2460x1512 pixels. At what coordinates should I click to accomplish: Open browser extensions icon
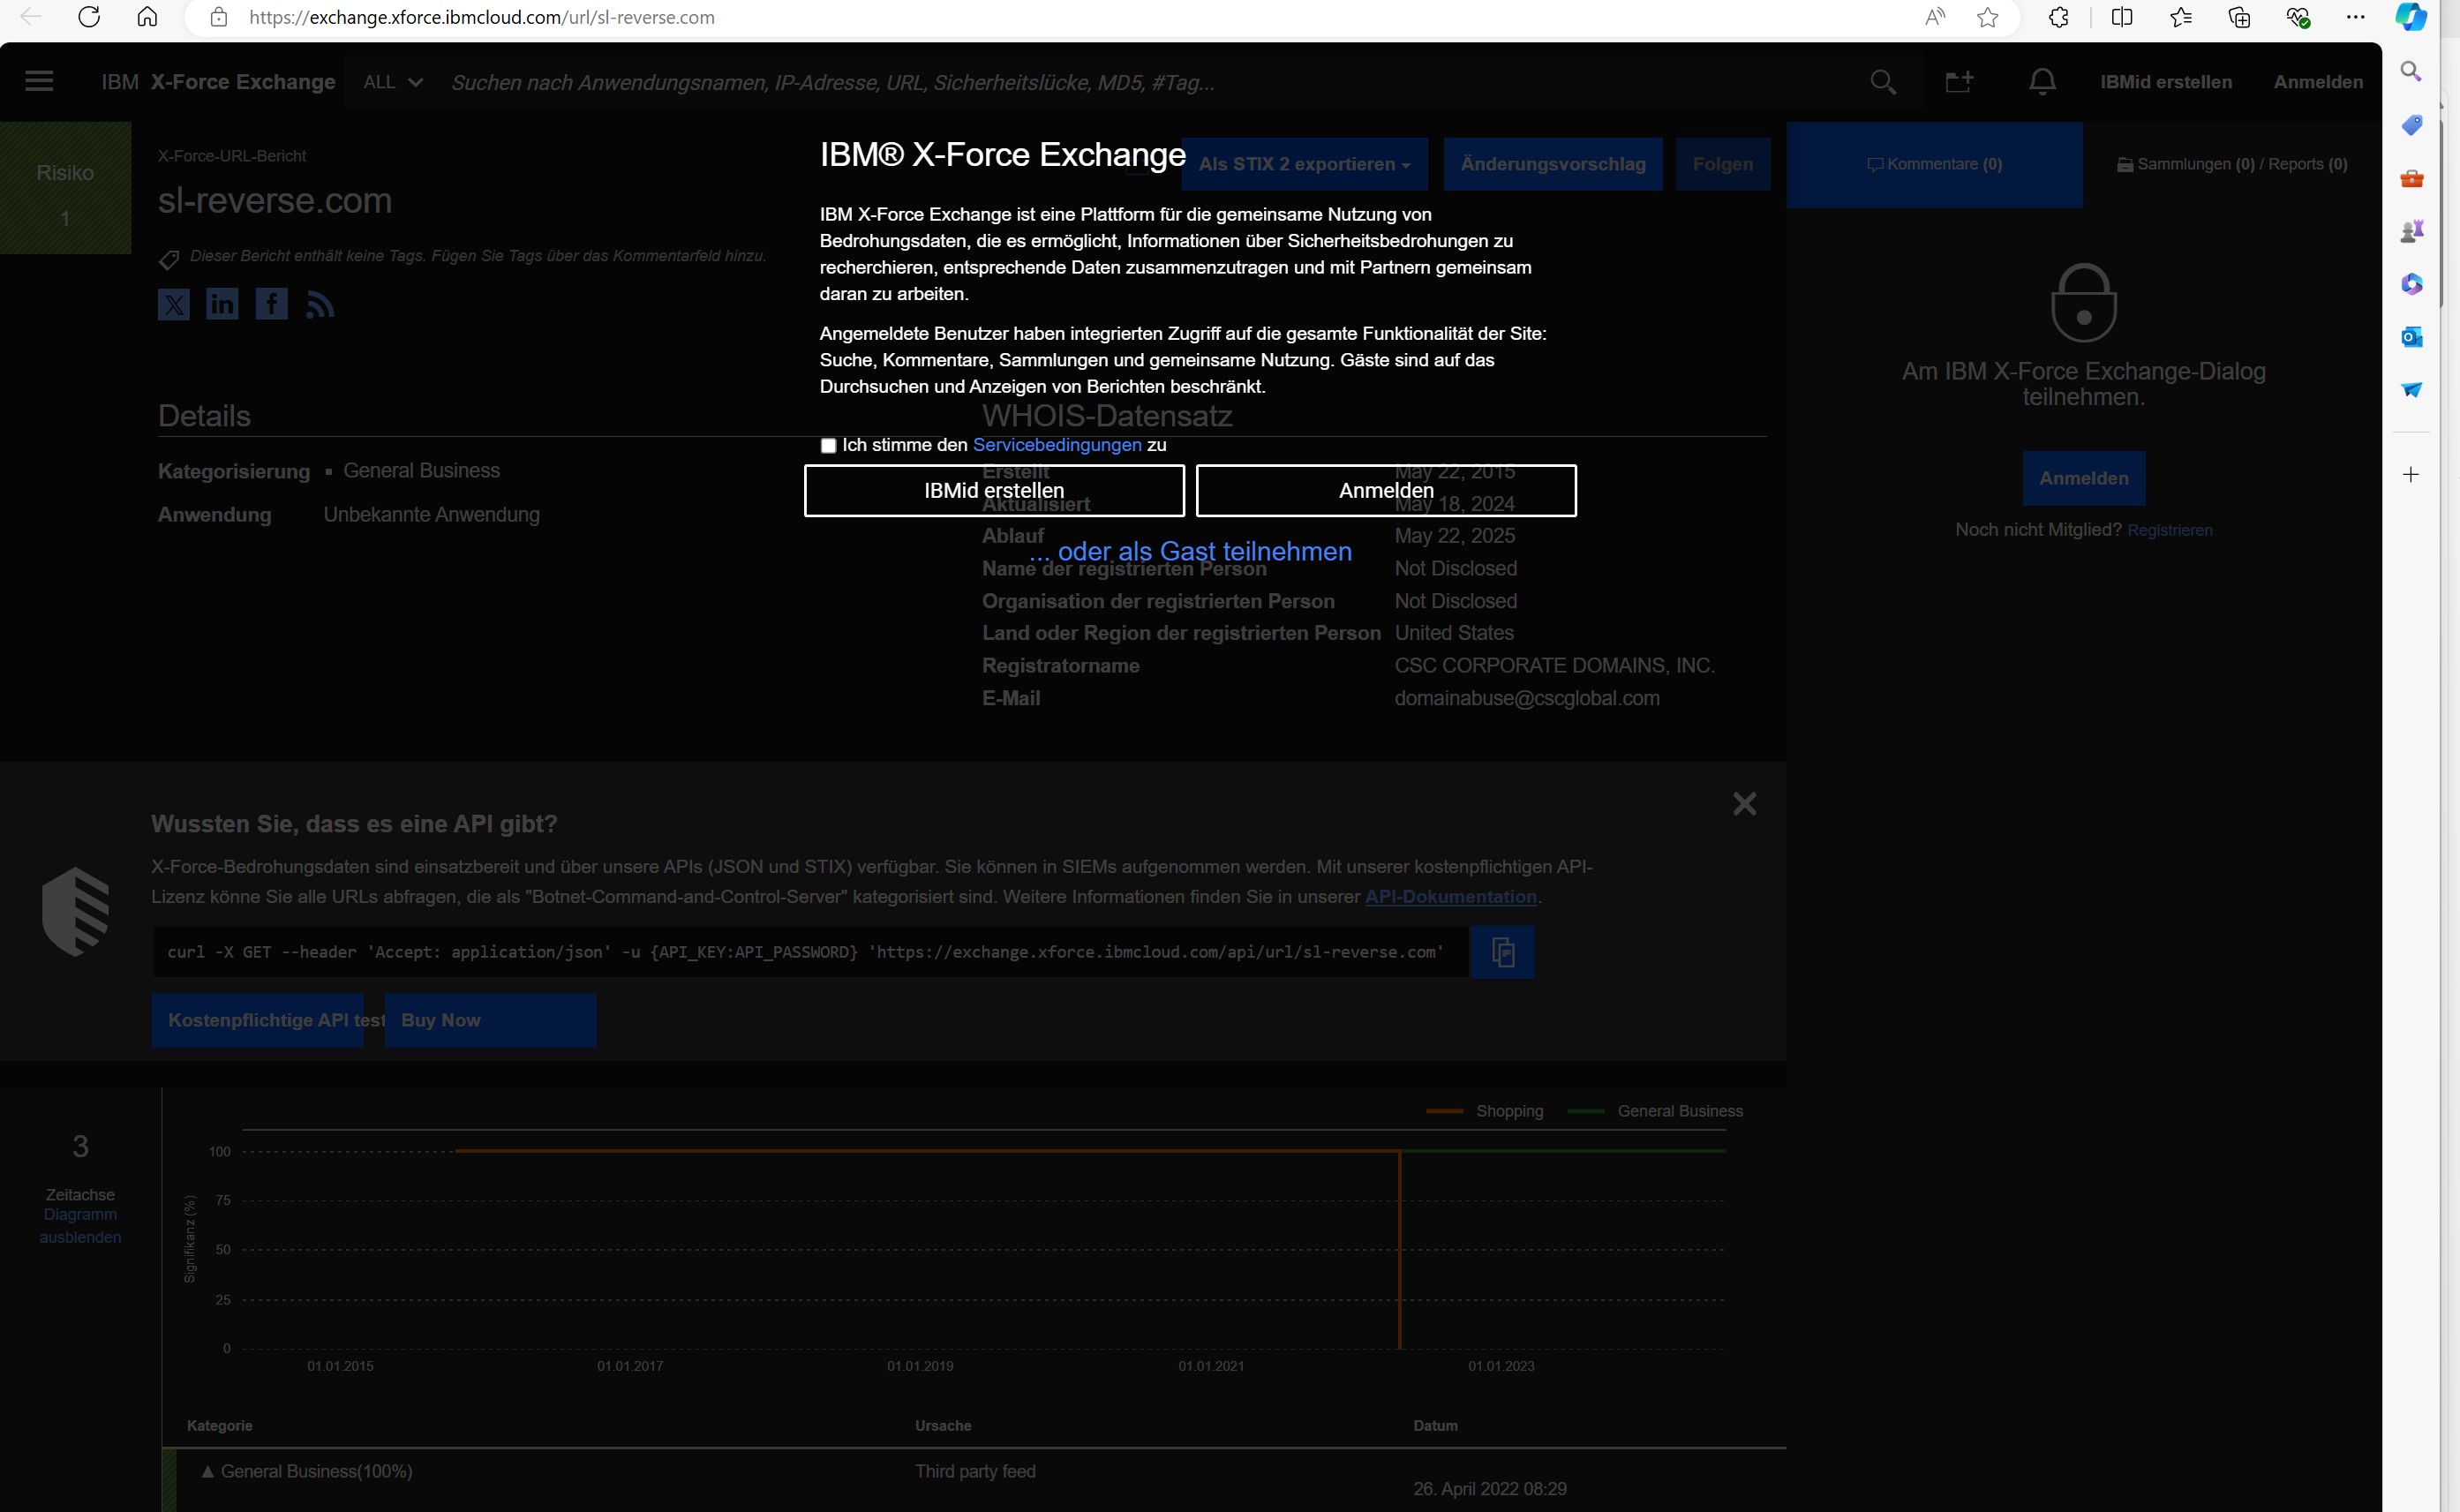coord(2058,17)
